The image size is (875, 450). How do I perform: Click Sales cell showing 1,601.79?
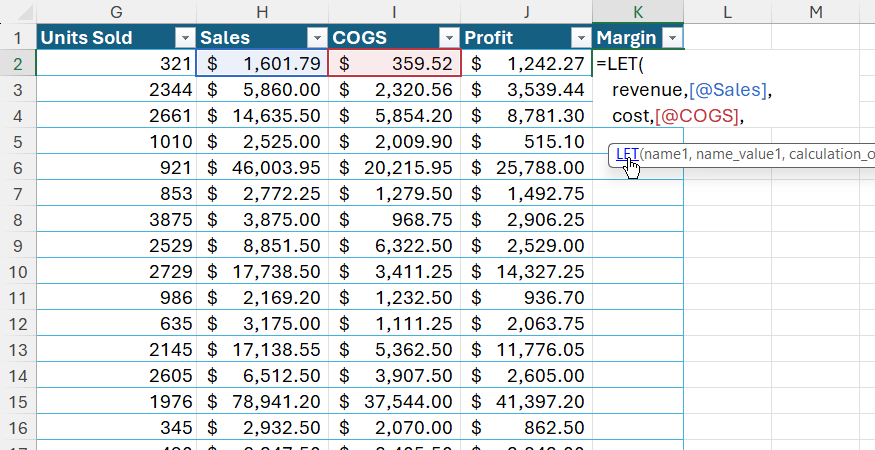coord(262,64)
